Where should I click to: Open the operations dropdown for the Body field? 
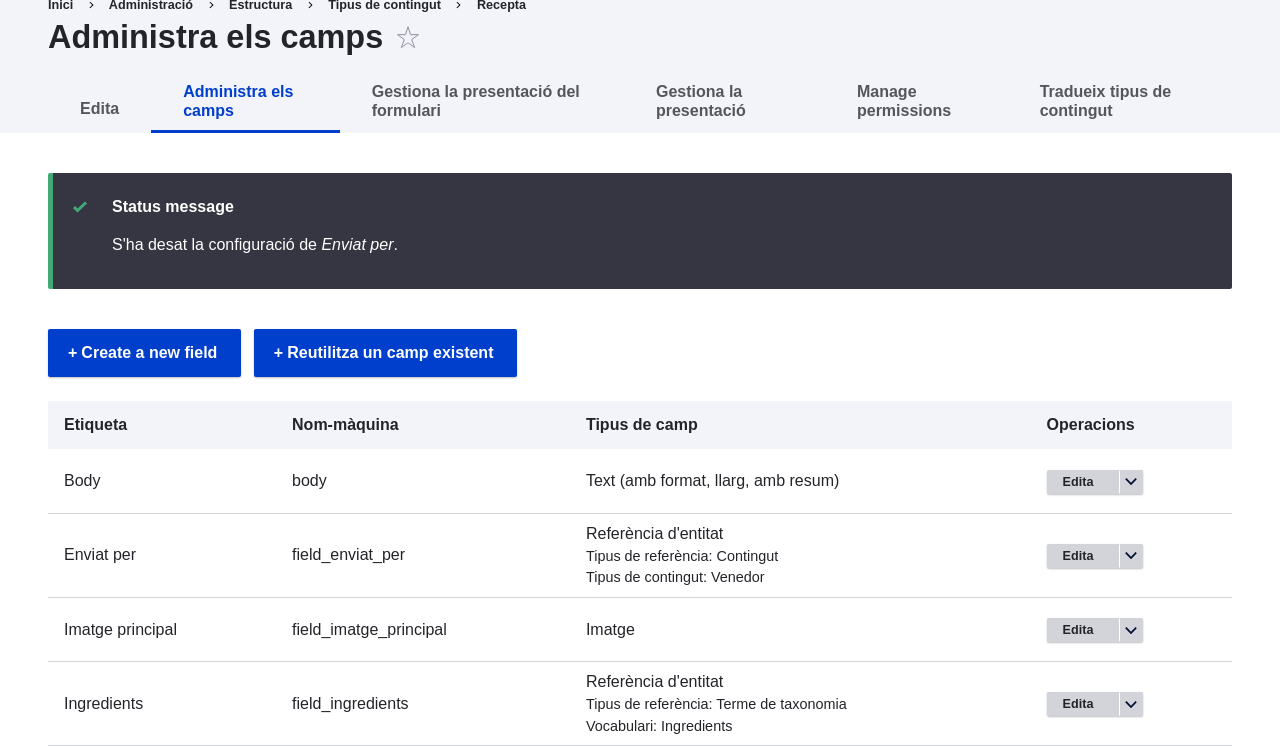click(1130, 481)
